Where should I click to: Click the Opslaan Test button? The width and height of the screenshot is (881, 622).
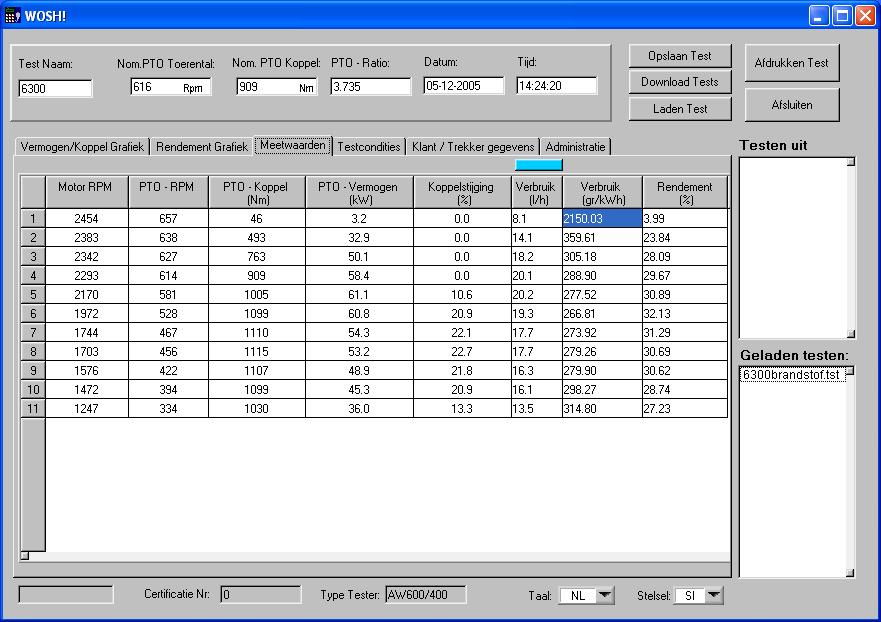[680, 56]
